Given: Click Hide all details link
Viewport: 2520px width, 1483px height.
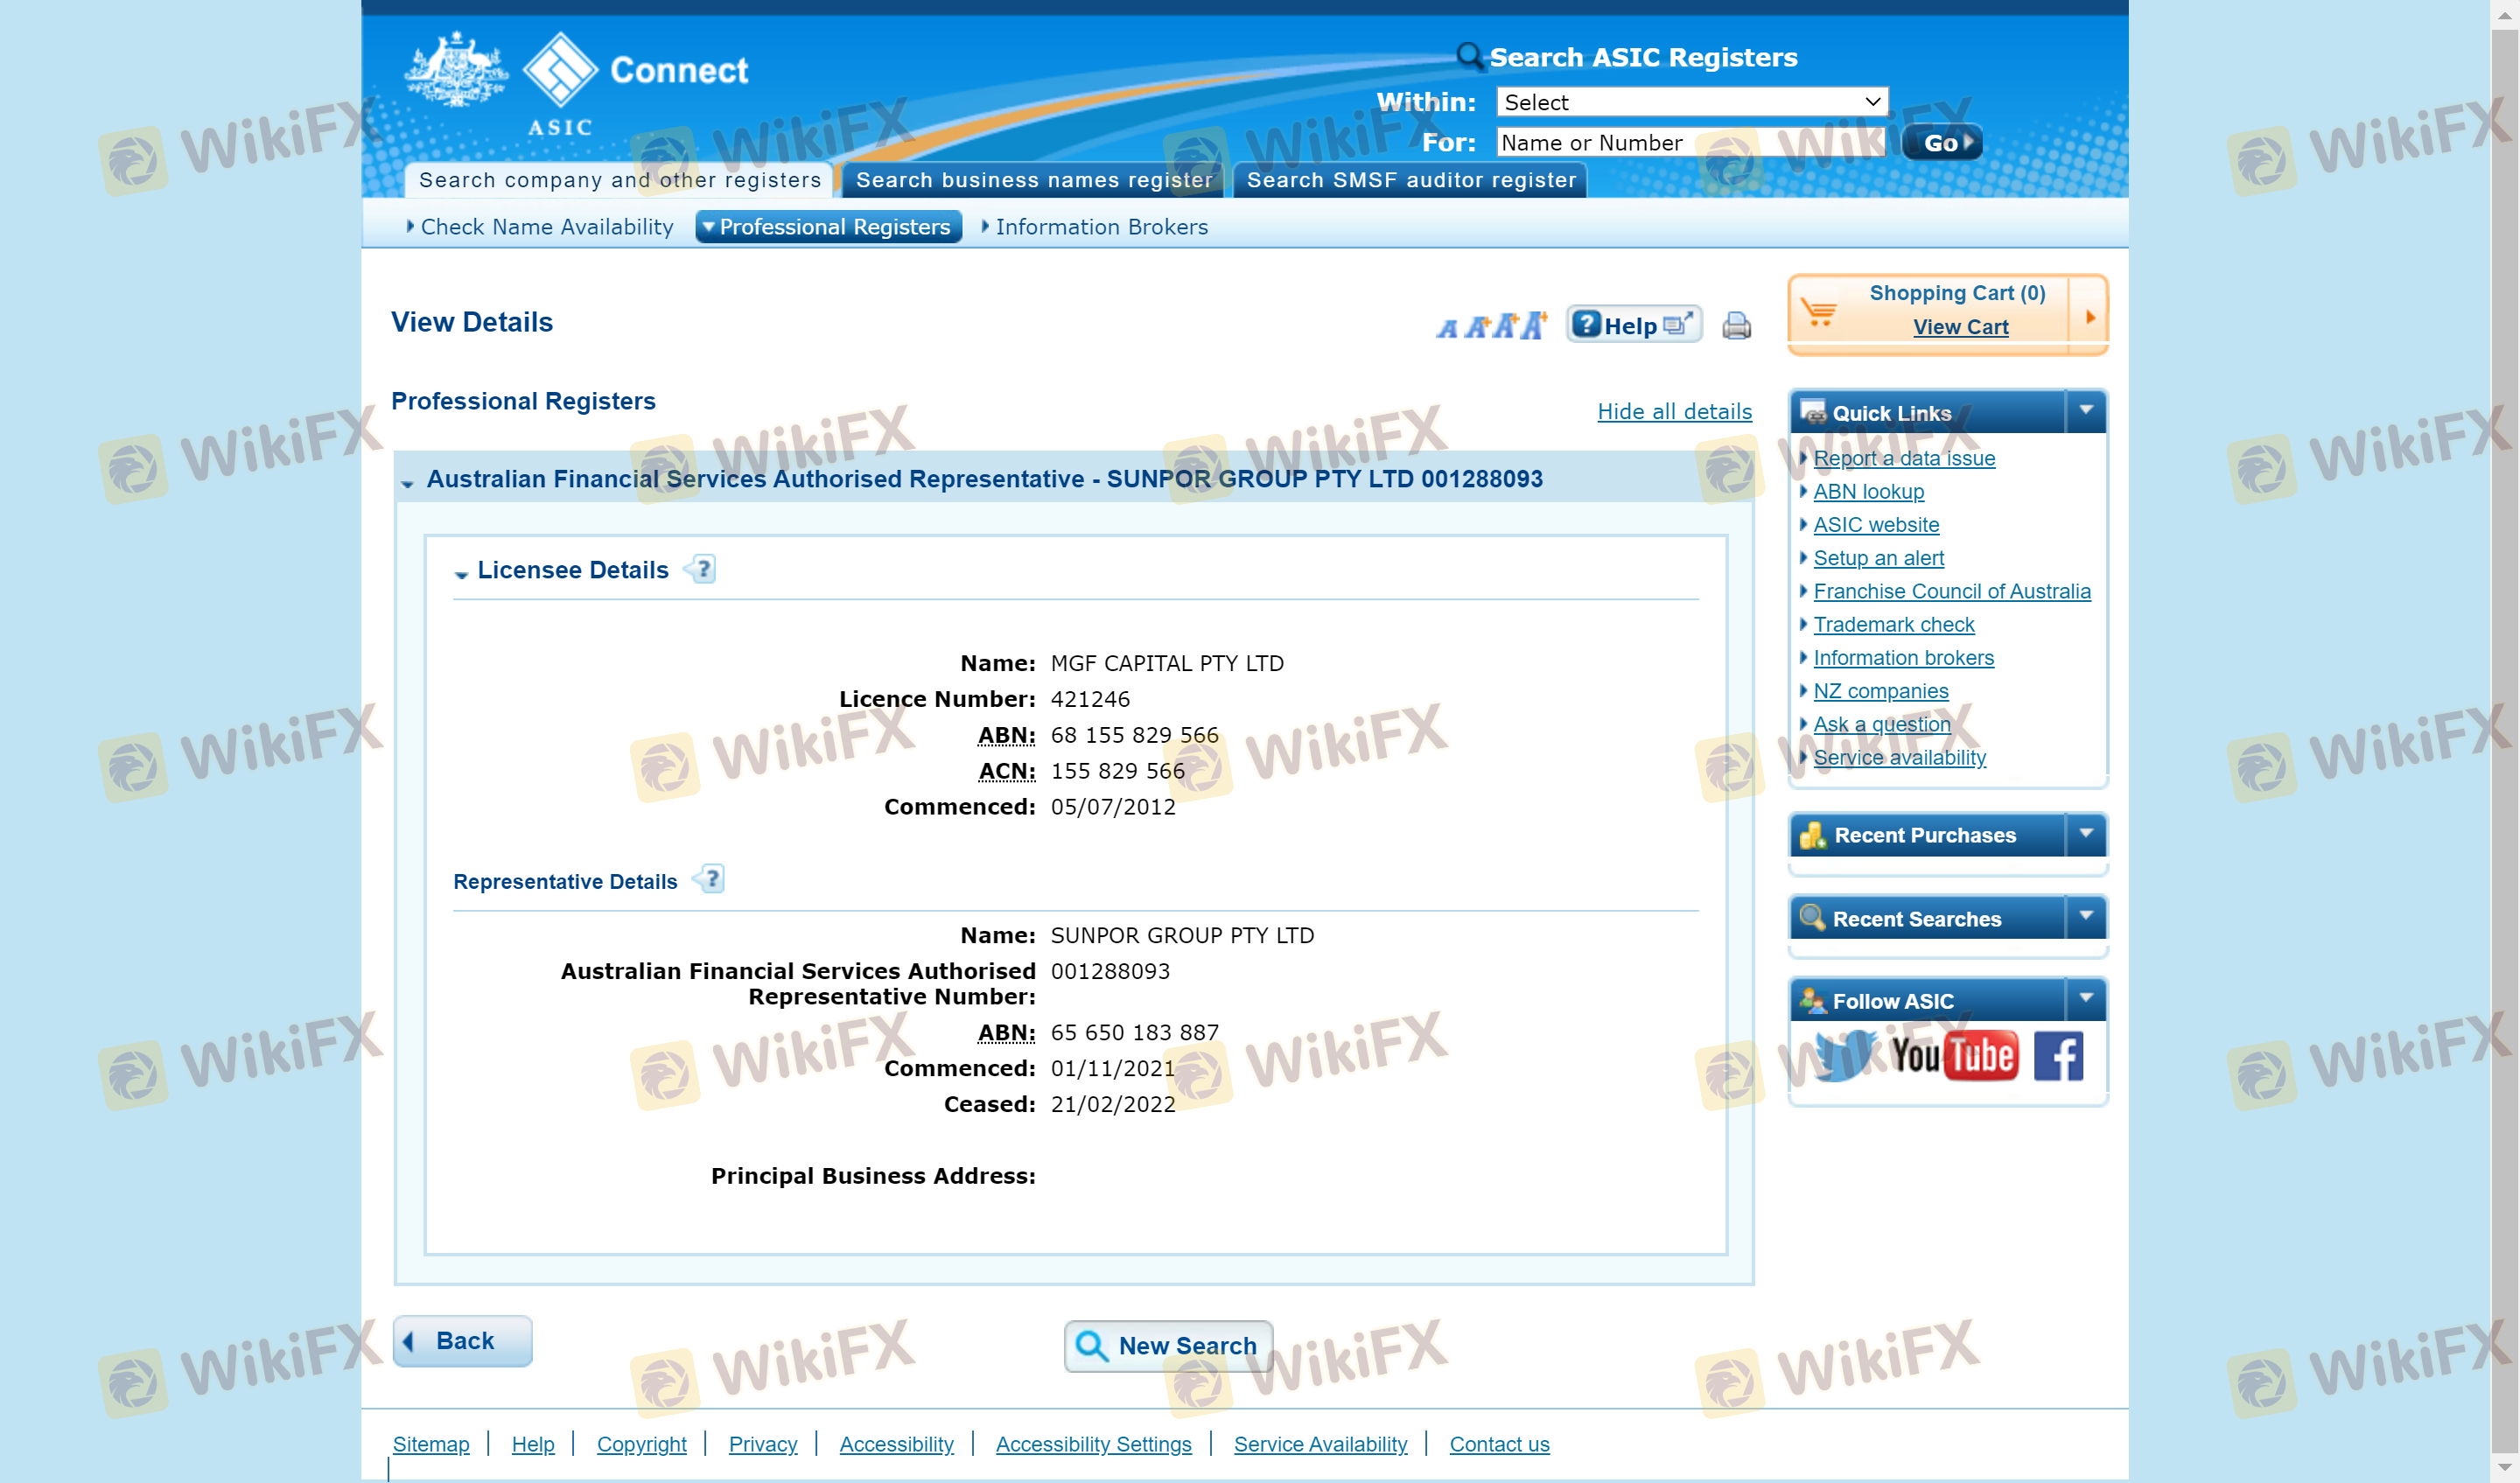Looking at the screenshot, I should [1674, 411].
